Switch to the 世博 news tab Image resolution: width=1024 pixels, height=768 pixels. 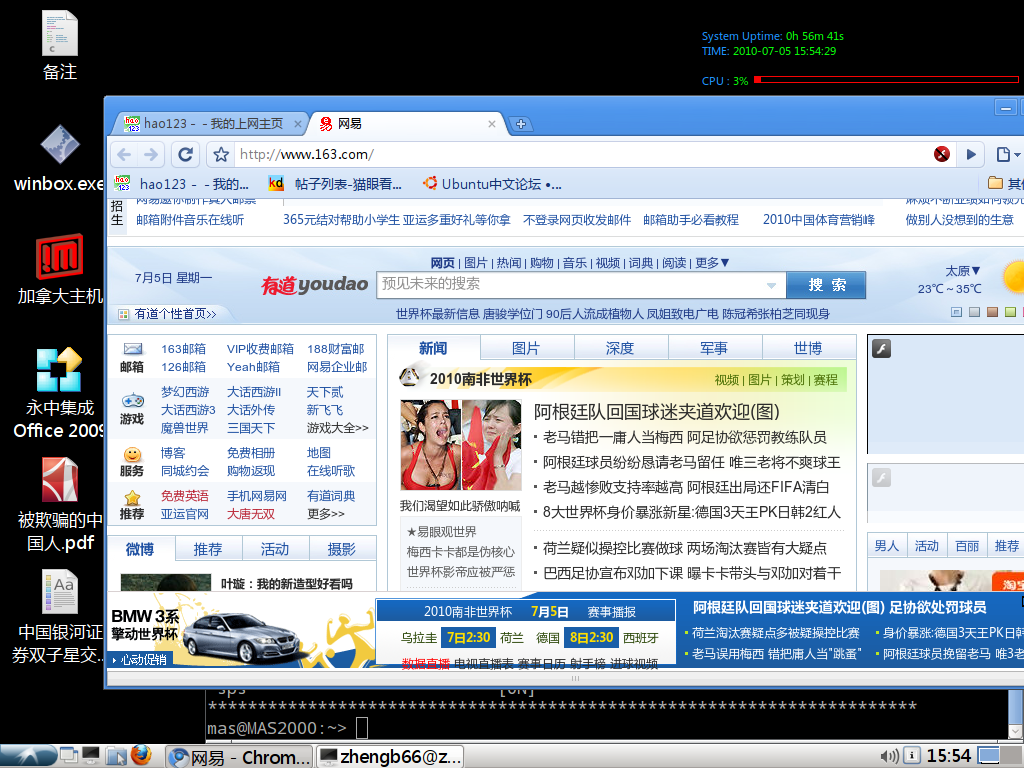(808, 348)
